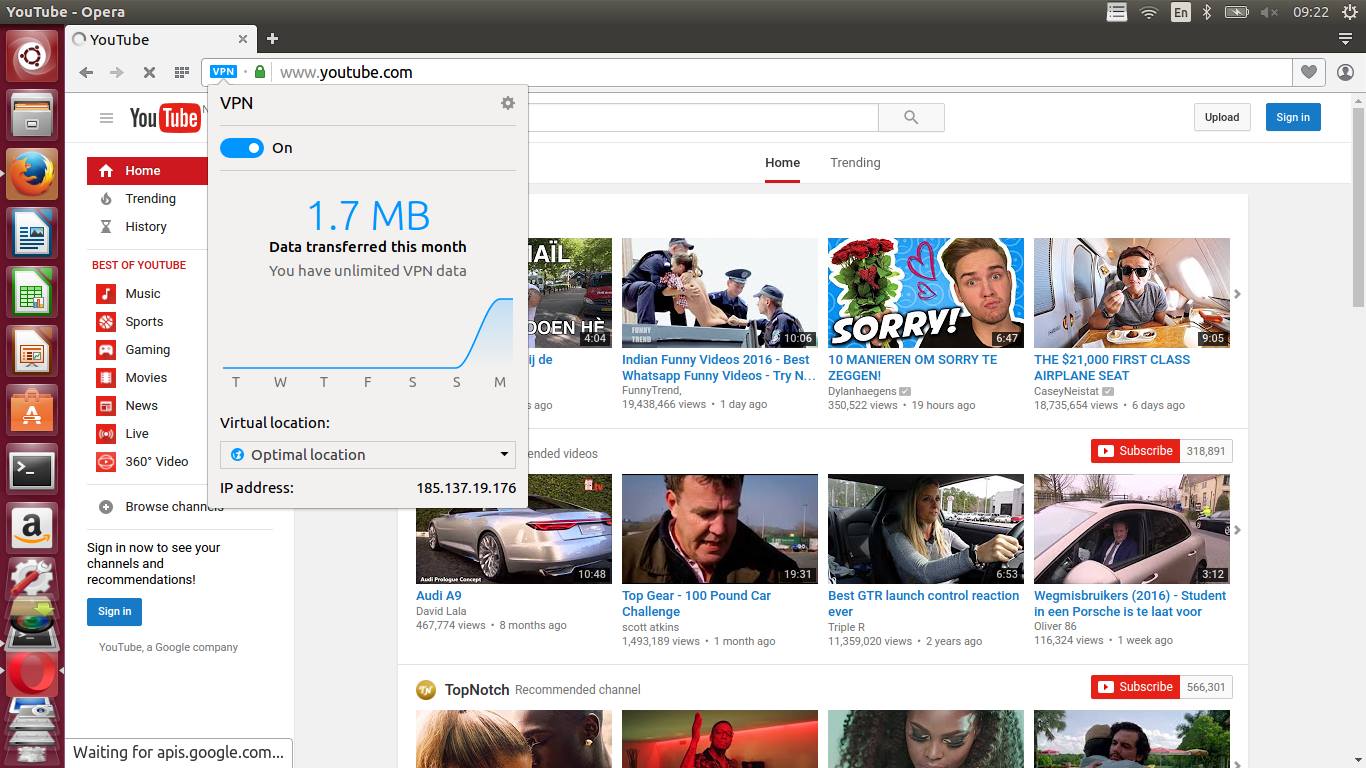Turn off the VPN toggle switch

coord(241,148)
